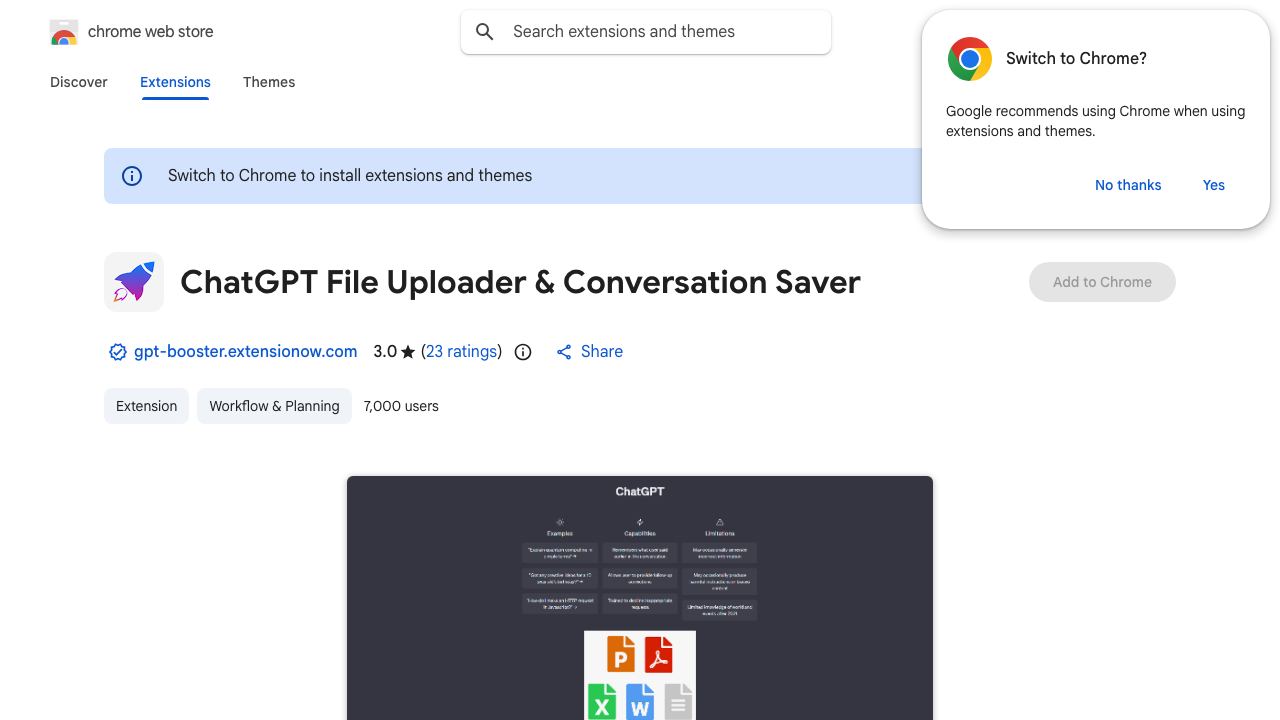Click the ChatGPT heading in the preview
This screenshot has height=720, width=1280.
pos(640,492)
